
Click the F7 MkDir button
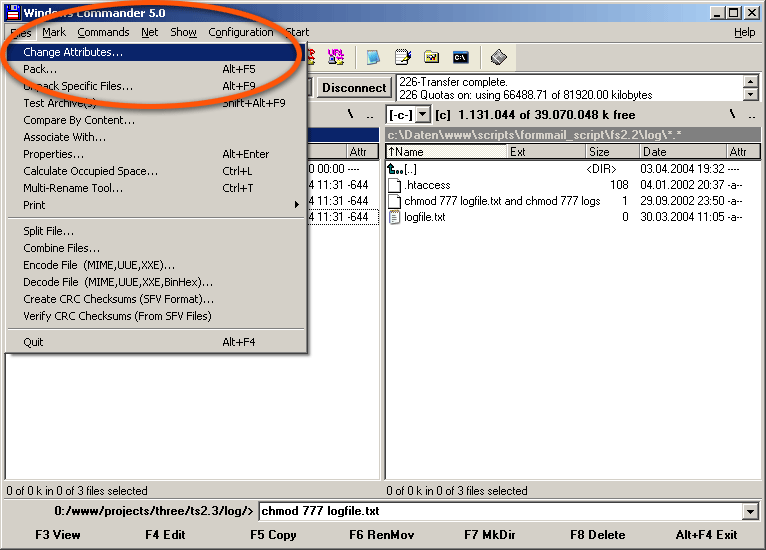[x=489, y=535]
